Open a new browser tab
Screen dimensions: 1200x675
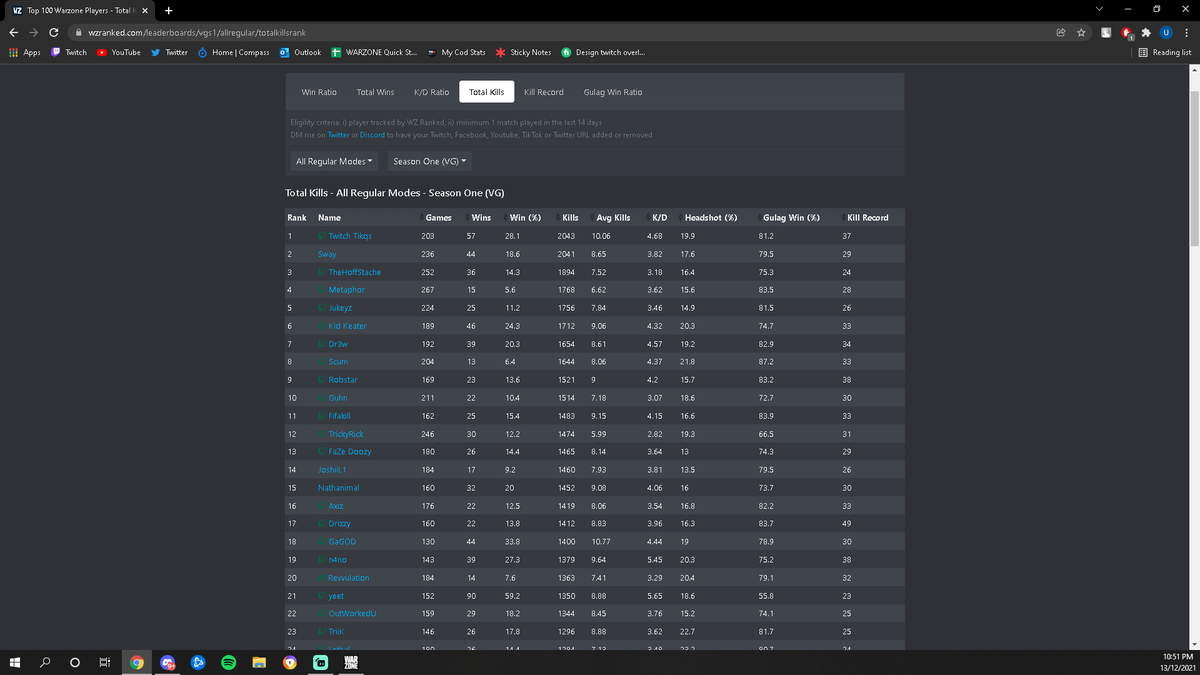(168, 10)
